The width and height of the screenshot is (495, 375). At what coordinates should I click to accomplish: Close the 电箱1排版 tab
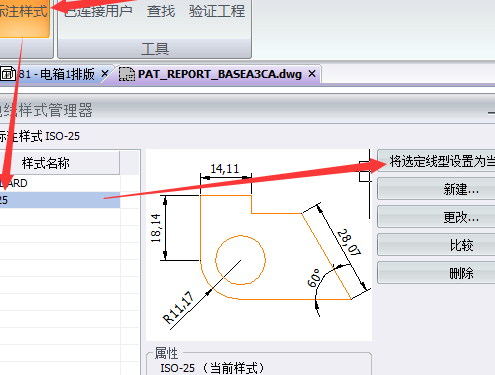click(104, 74)
